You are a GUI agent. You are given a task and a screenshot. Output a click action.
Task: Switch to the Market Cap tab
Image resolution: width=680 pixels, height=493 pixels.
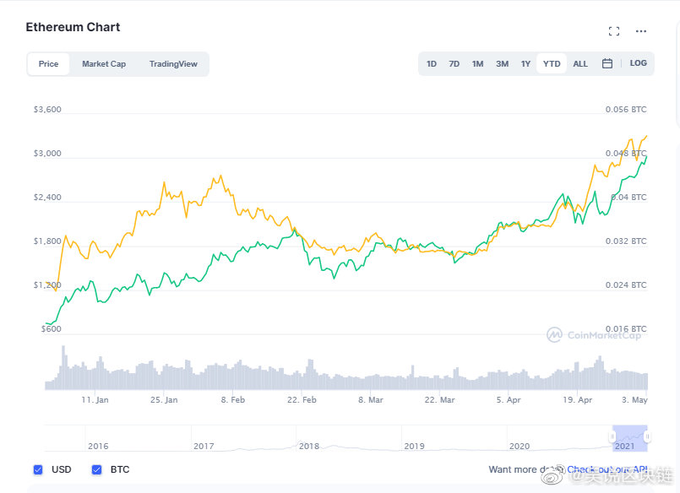tap(104, 64)
